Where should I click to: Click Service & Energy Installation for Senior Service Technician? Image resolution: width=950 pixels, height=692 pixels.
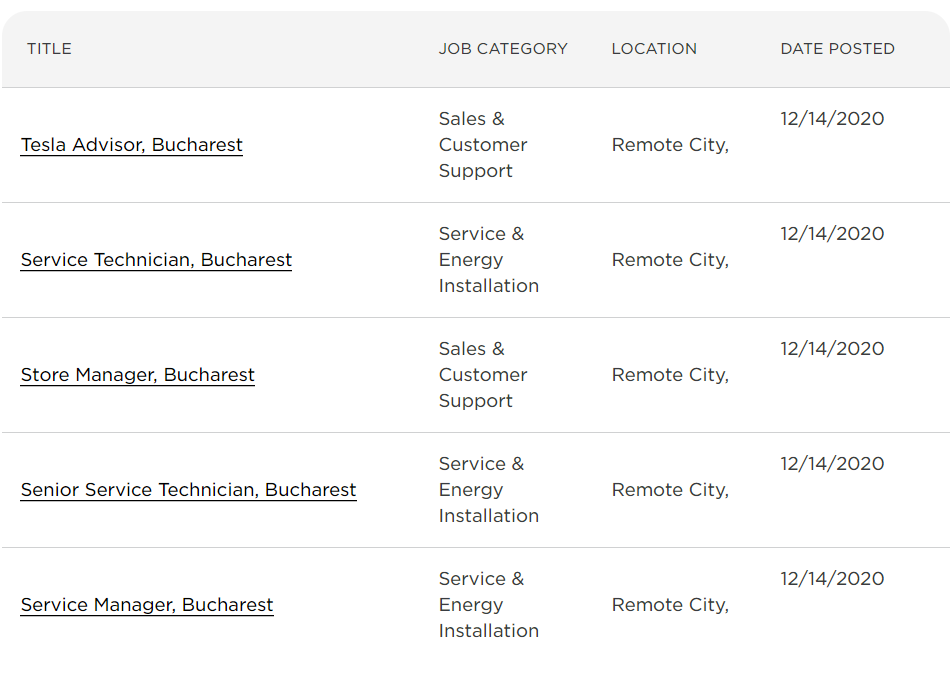(x=488, y=490)
